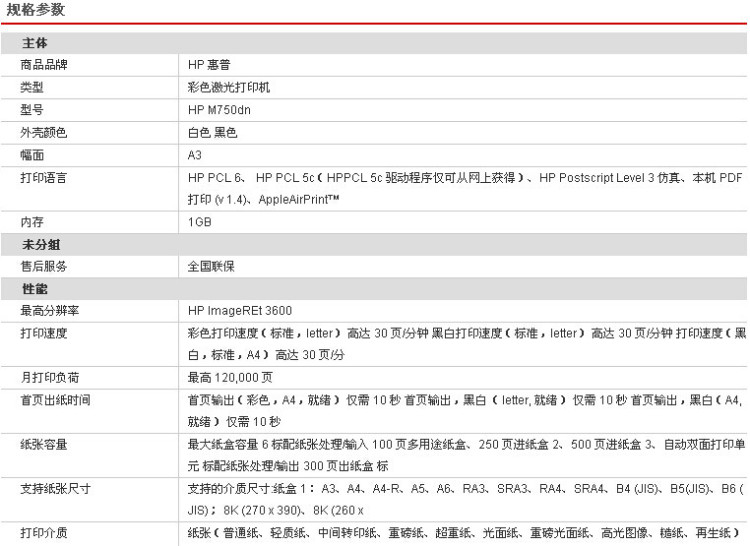Click the 型号 label

[32, 109]
